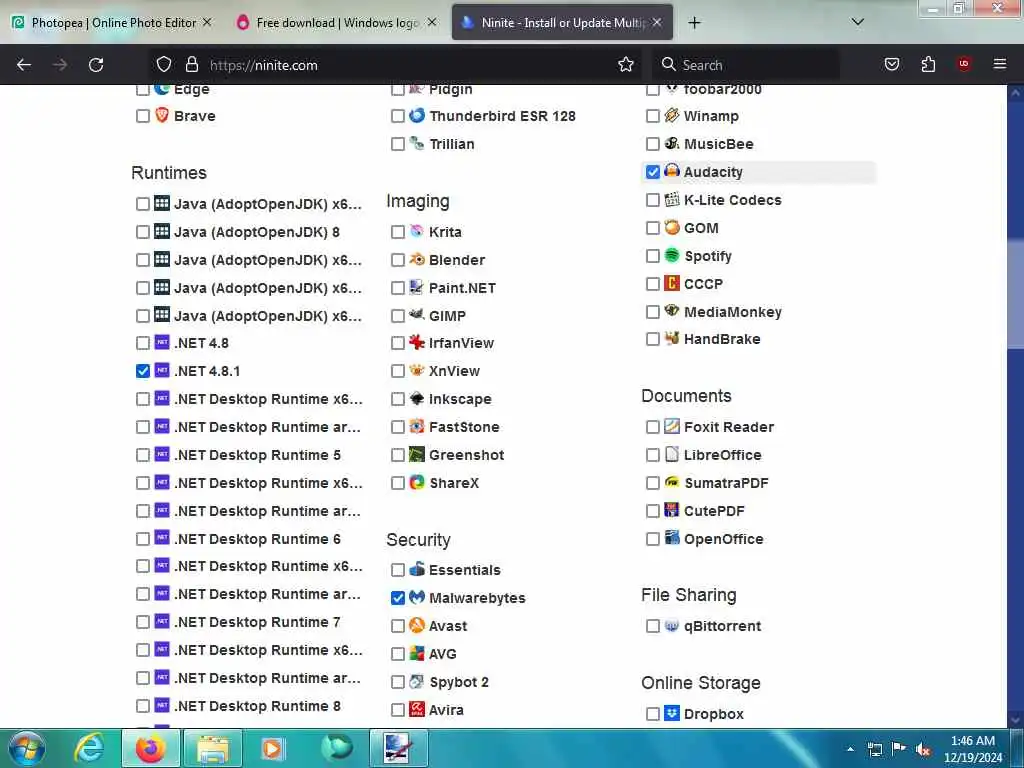
Task: Click the .NET Desktop Runtime 7 label
Action: click(x=257, y=622)
